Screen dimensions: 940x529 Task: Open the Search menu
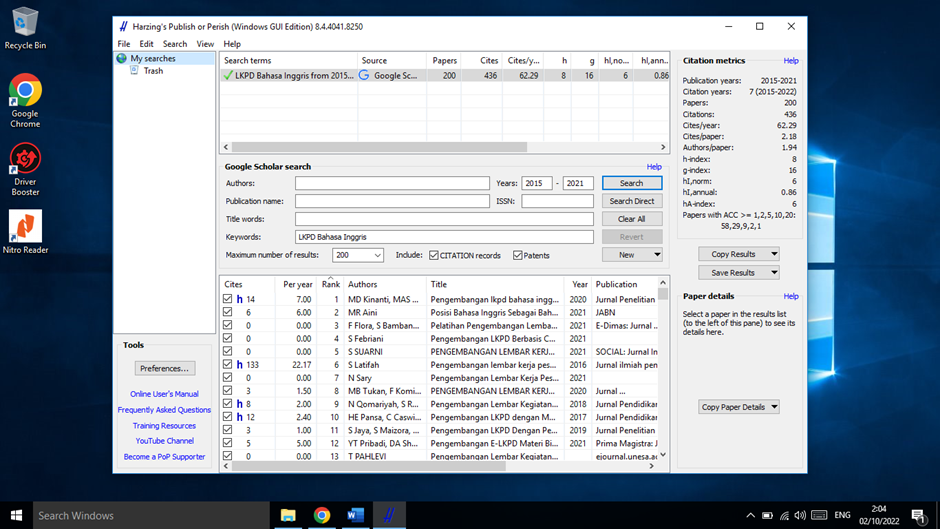[175, 44]
